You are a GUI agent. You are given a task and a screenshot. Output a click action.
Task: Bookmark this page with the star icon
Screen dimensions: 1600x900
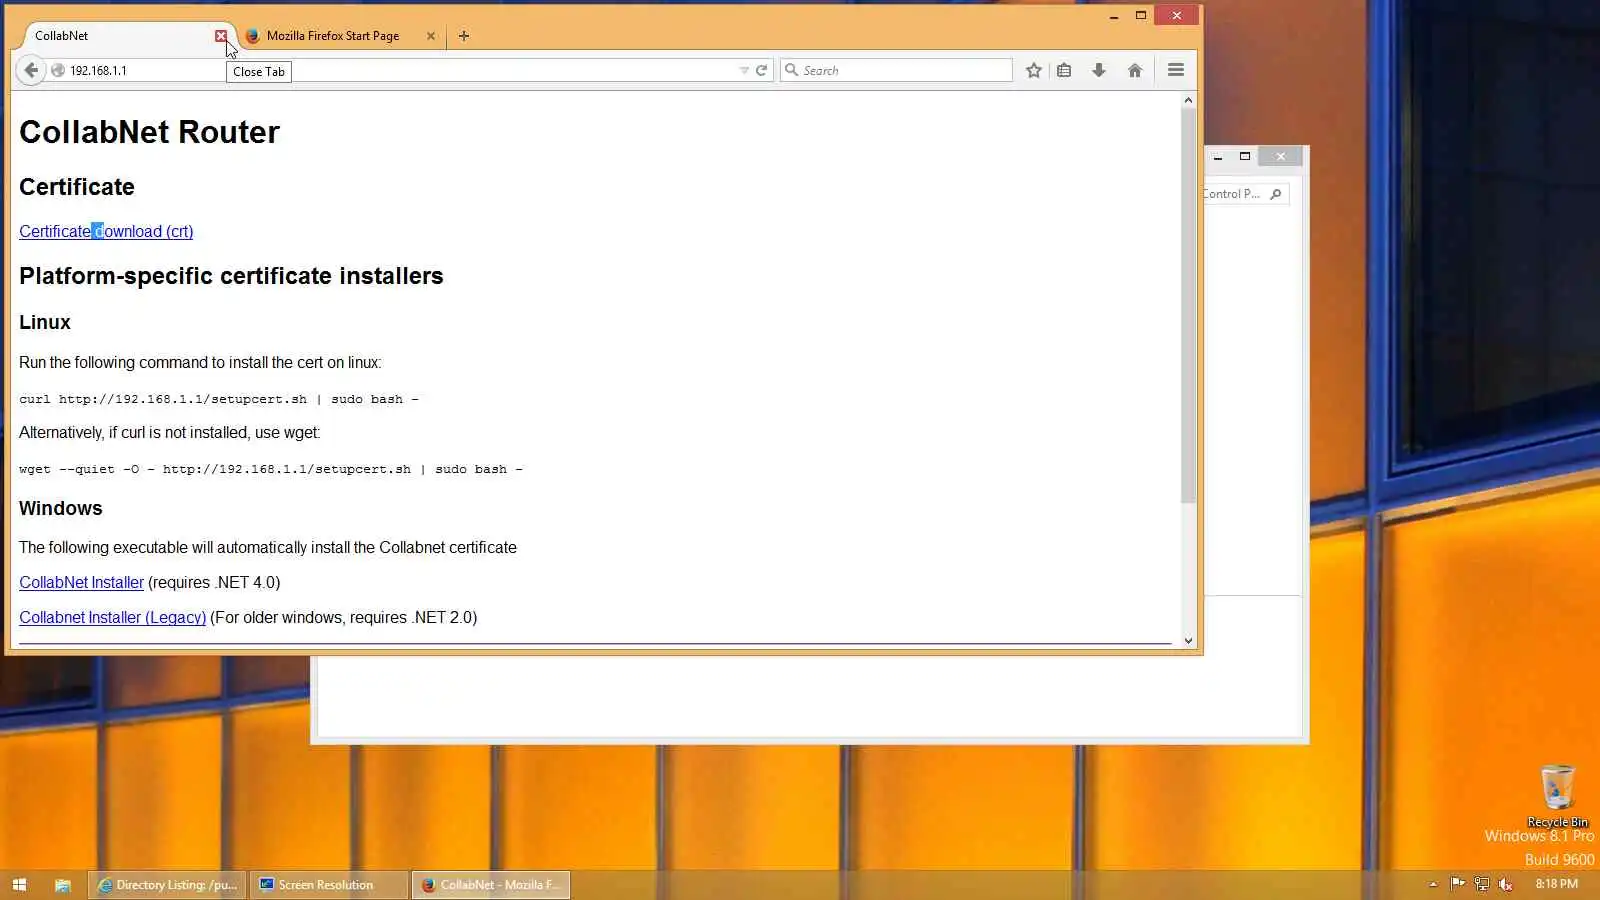(1034, 70)
